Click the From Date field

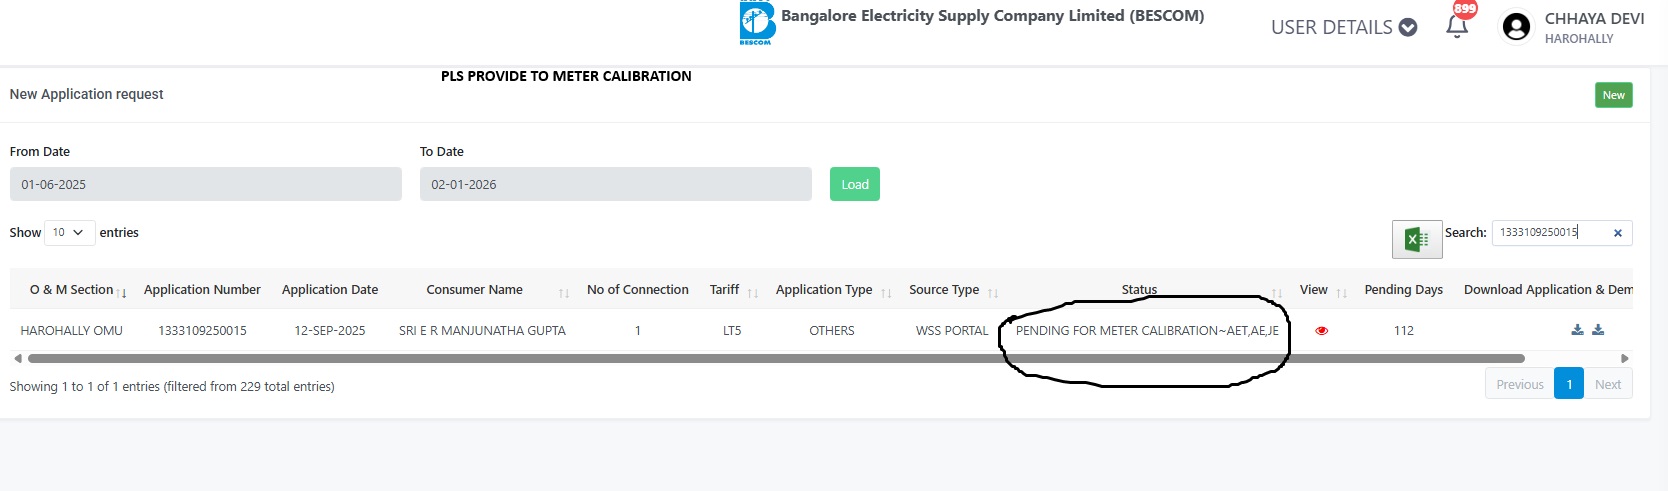point(205,185)
